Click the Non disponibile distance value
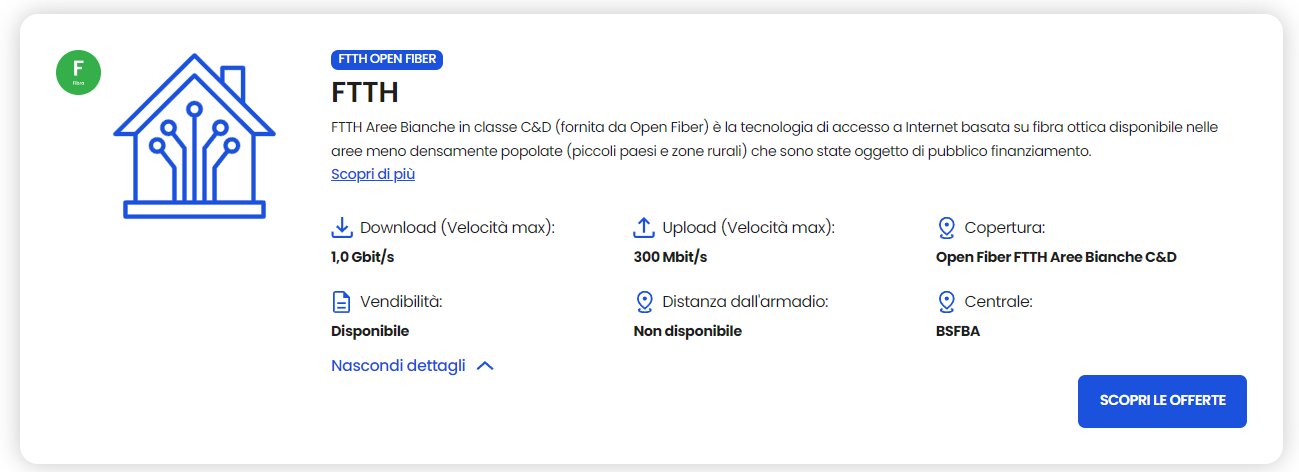Image resolution: width=1299 pixels, height=472 pixels. pos(688,331)
